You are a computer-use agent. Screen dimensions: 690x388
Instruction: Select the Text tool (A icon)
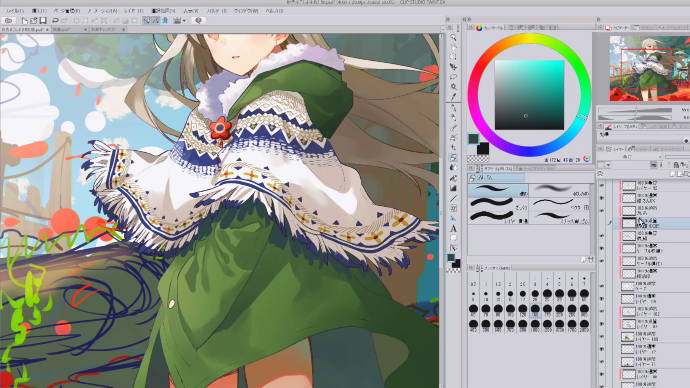coord(453,228)
